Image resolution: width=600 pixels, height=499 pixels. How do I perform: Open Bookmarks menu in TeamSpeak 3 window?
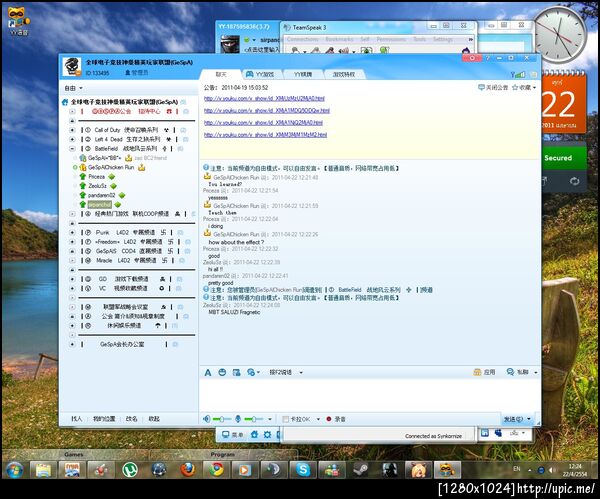pos(339,39)
